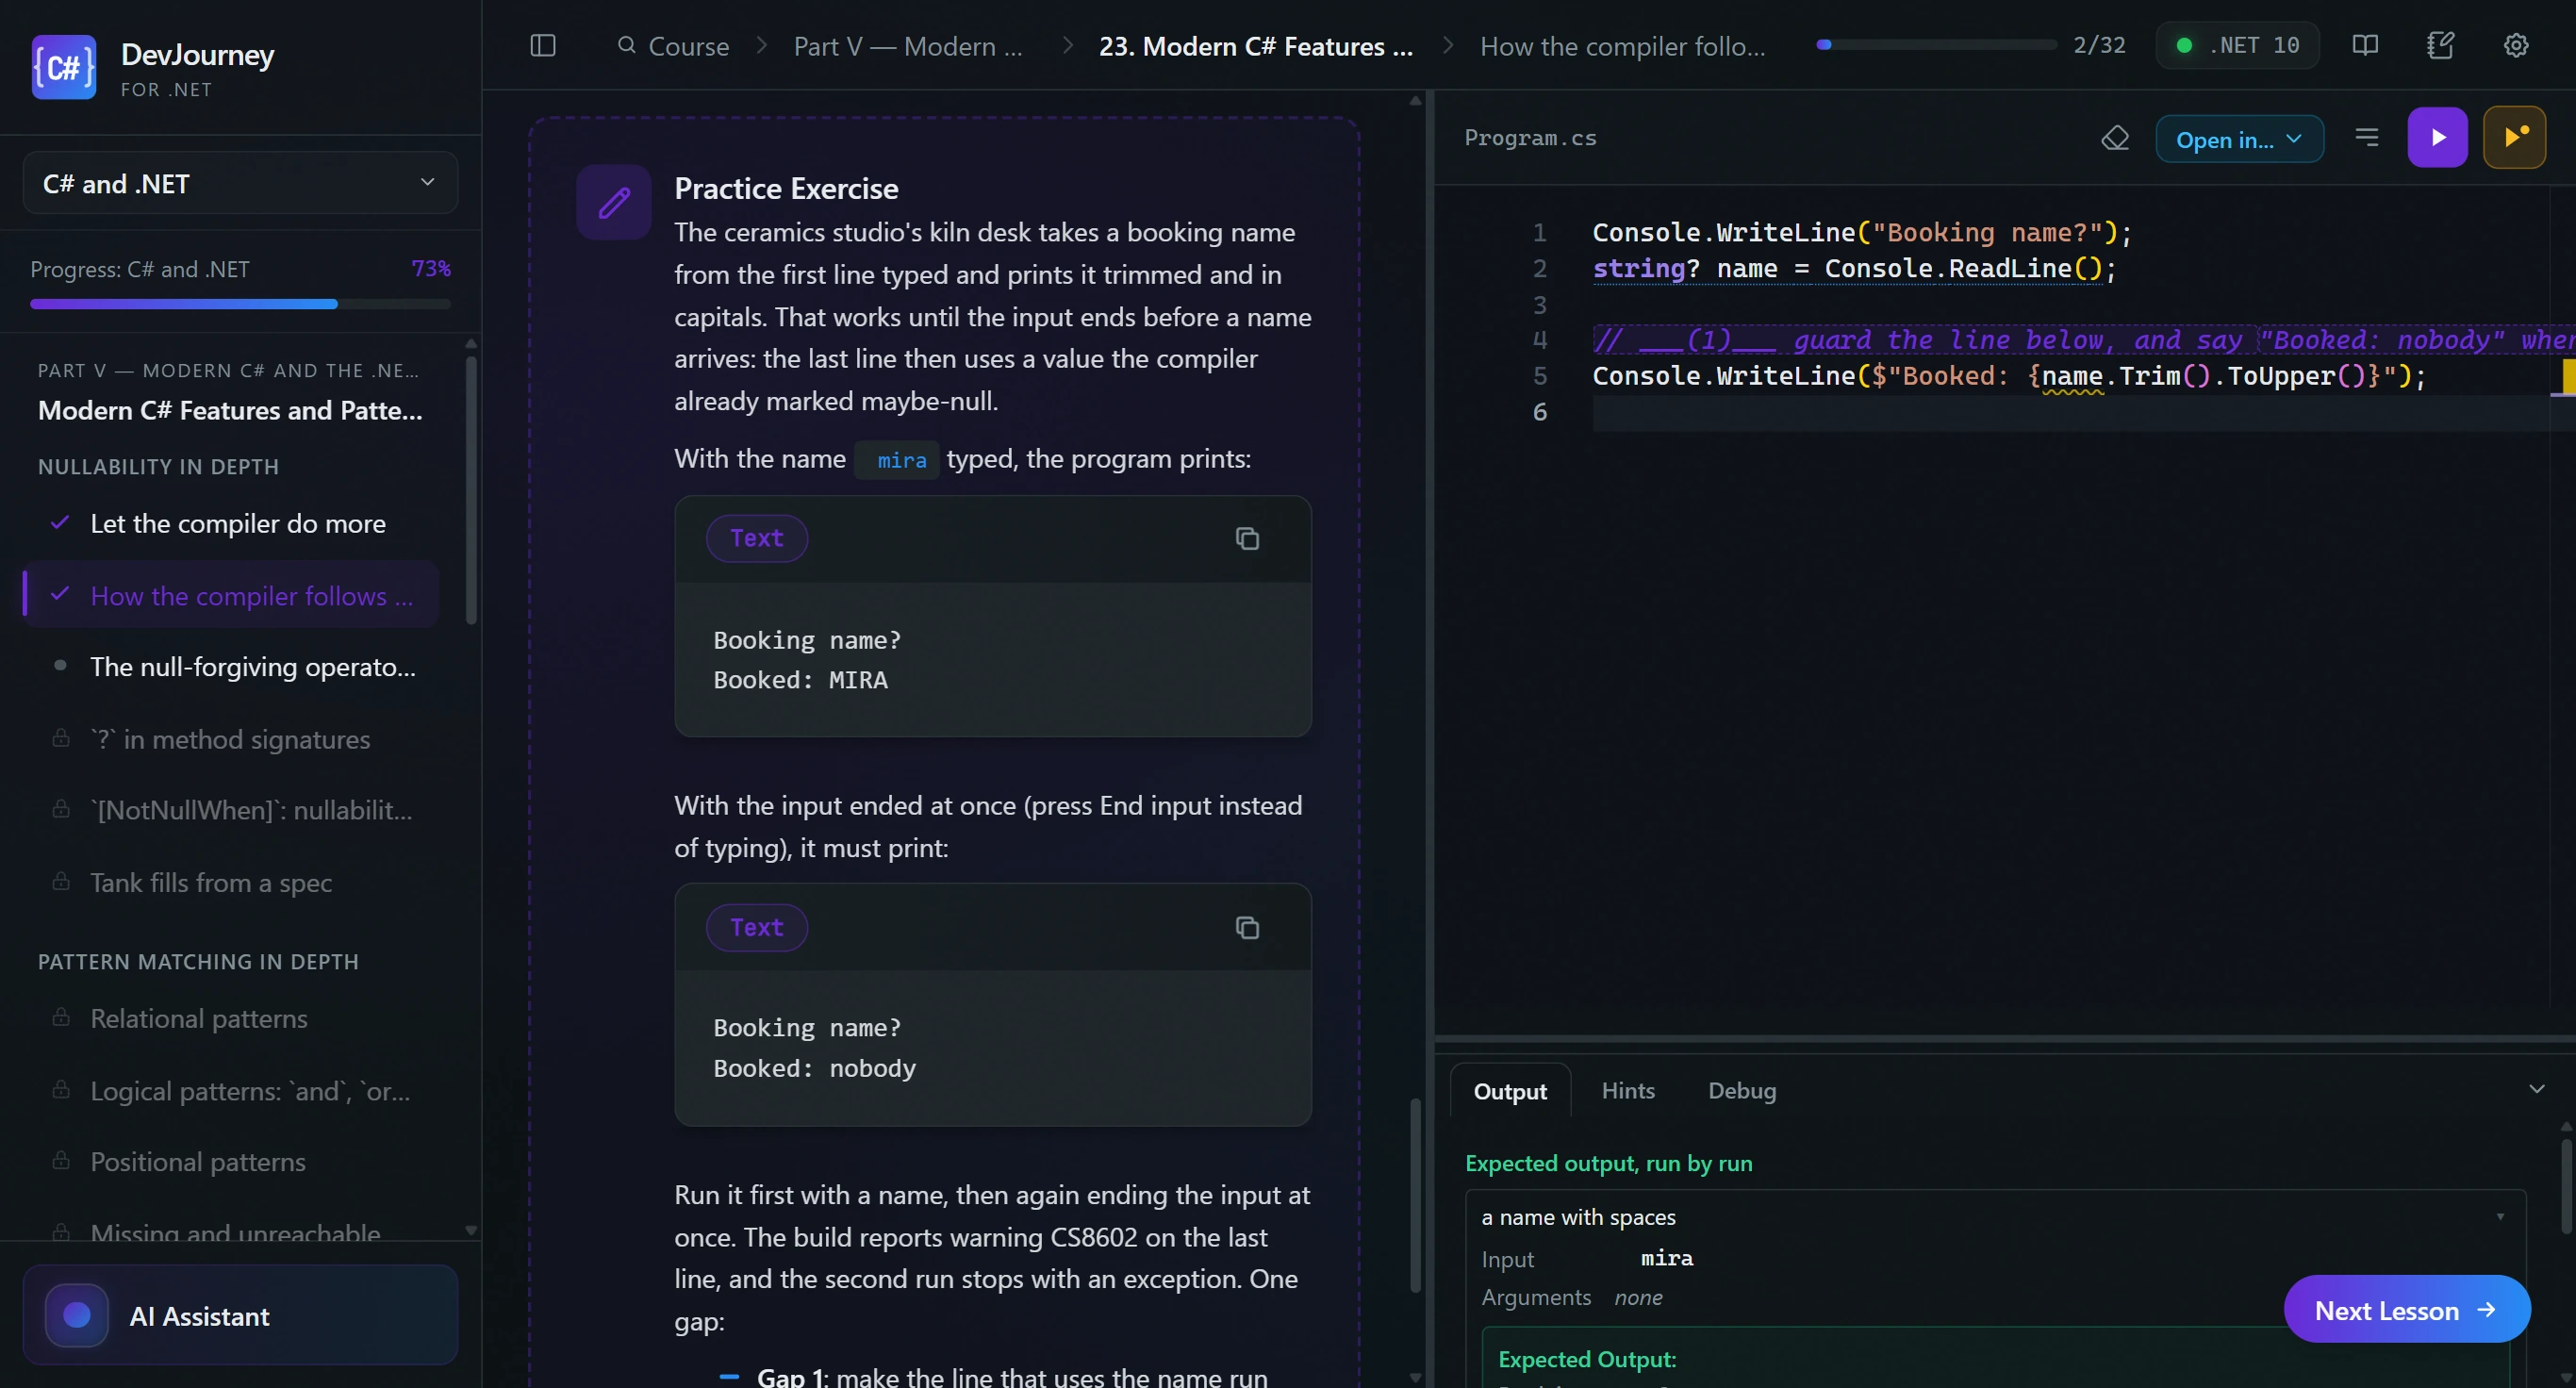Copy the first Text output block

click(1247, 539)
